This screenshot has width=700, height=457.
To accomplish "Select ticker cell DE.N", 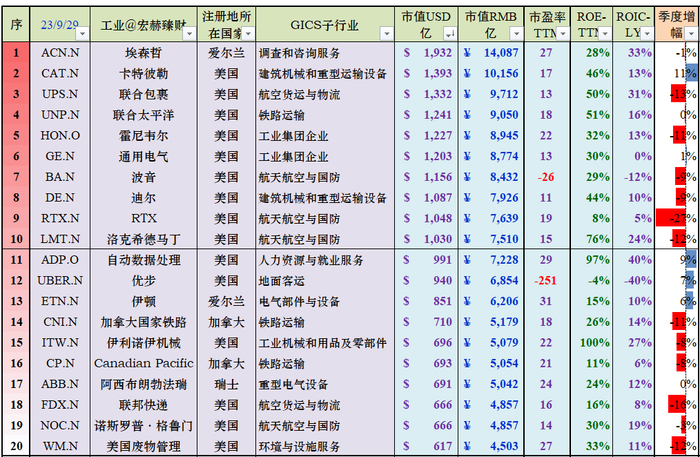I will (60, 197).
